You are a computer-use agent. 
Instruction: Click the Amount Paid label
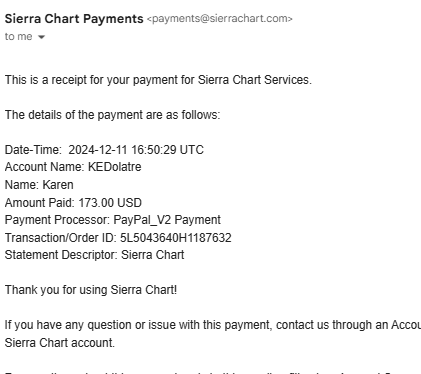pyautogui.click(x=40, y=203)
